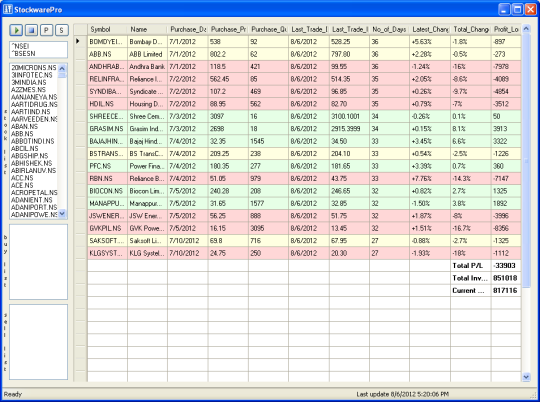This screenshot has width=540, height=402.
Task: Select ACROPETAL.NS in stock list
Action: point(34,193)
